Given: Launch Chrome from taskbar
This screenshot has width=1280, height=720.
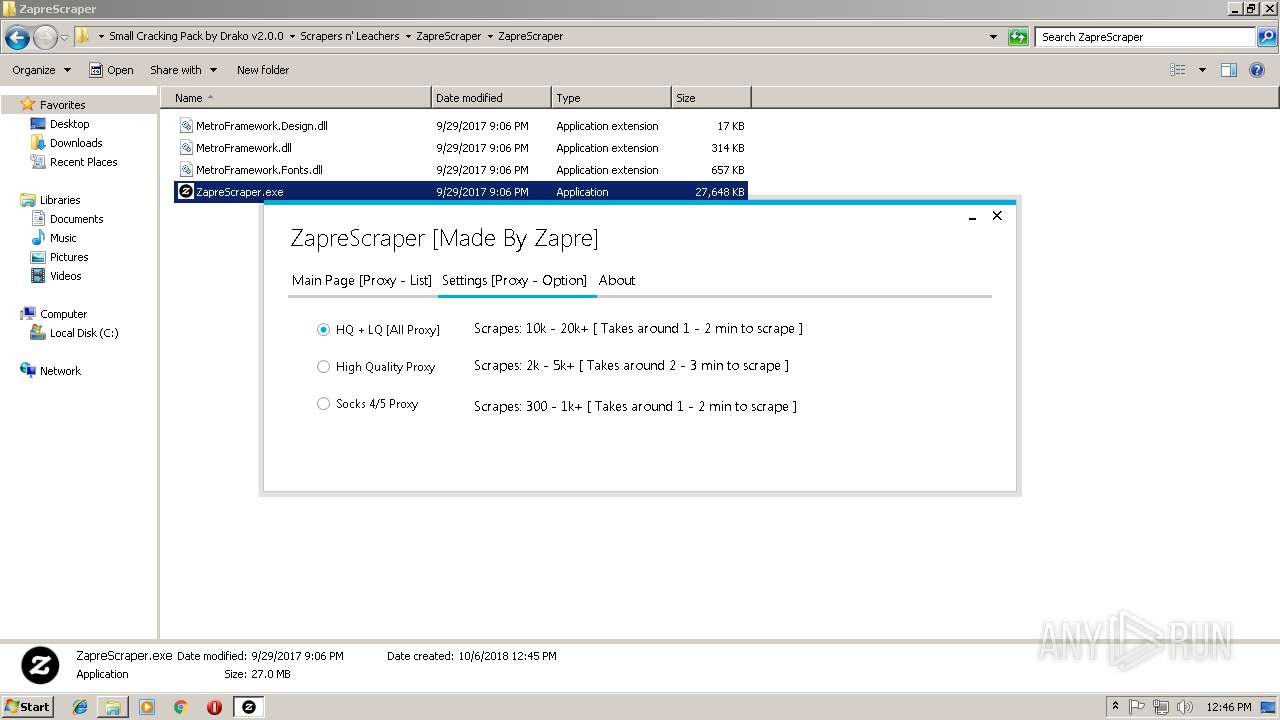Looking at the screenshot, I should [181, 707].
